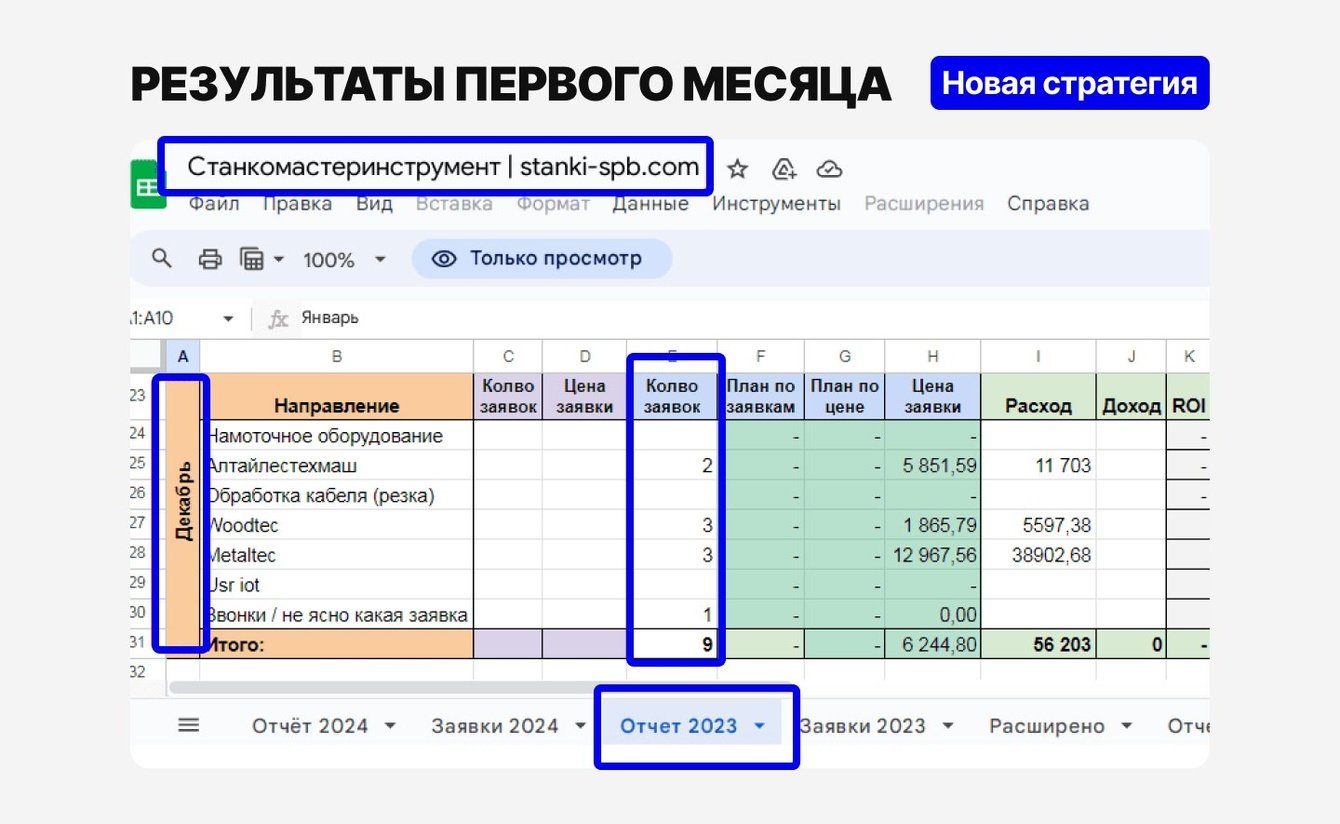Open the Отчёт 2024 tab menu arrow

tap(390, 726)
